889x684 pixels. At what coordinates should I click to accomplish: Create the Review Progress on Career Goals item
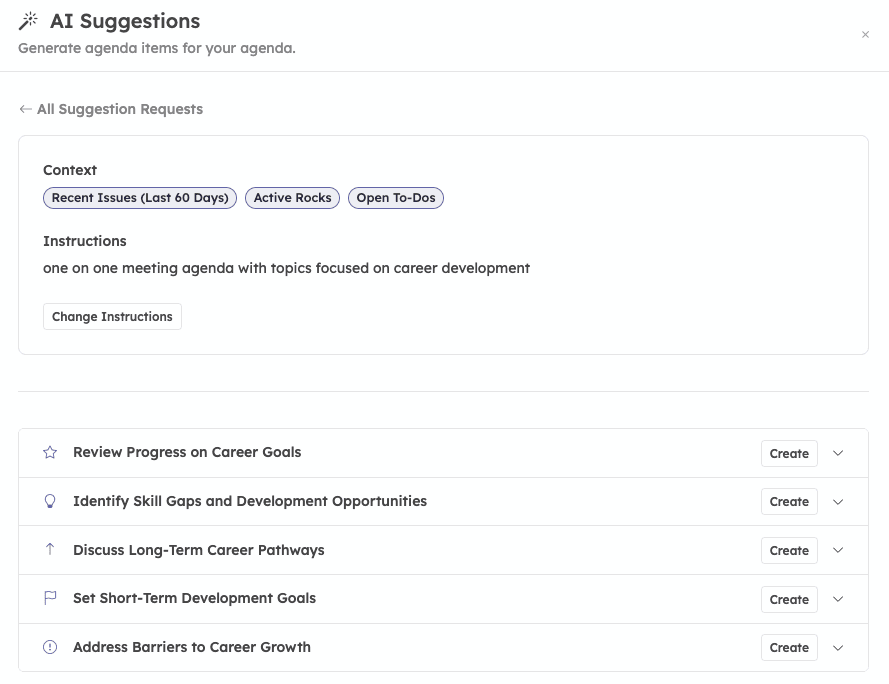[x=789, y=454]
